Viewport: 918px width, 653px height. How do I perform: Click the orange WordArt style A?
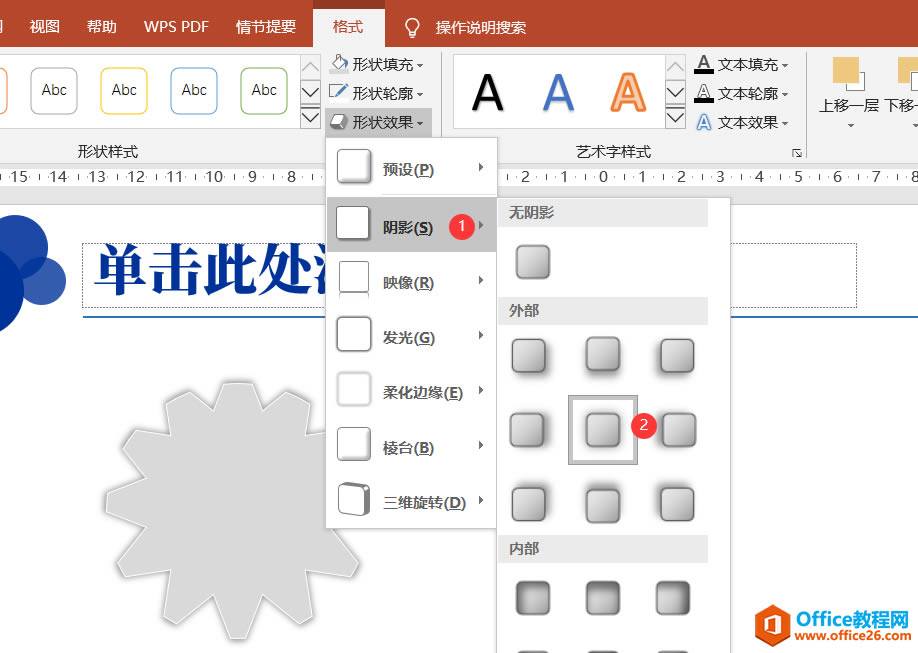coord(627,92)
